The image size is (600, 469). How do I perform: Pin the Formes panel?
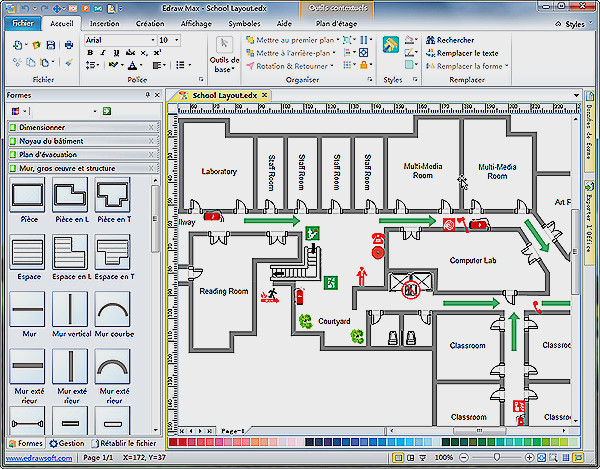click(148, 95)
